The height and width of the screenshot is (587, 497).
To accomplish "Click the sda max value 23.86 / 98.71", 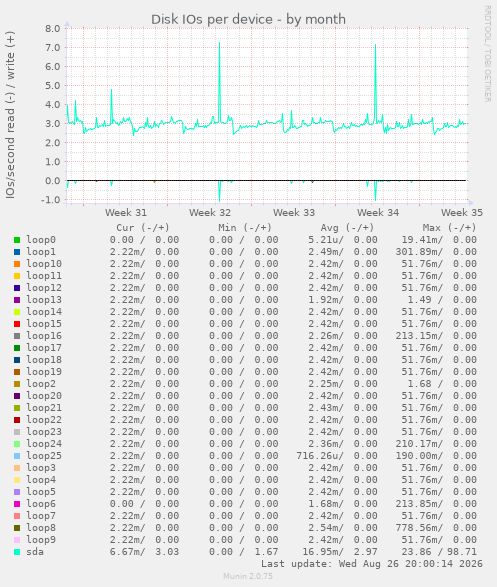I will click(439, 552).
